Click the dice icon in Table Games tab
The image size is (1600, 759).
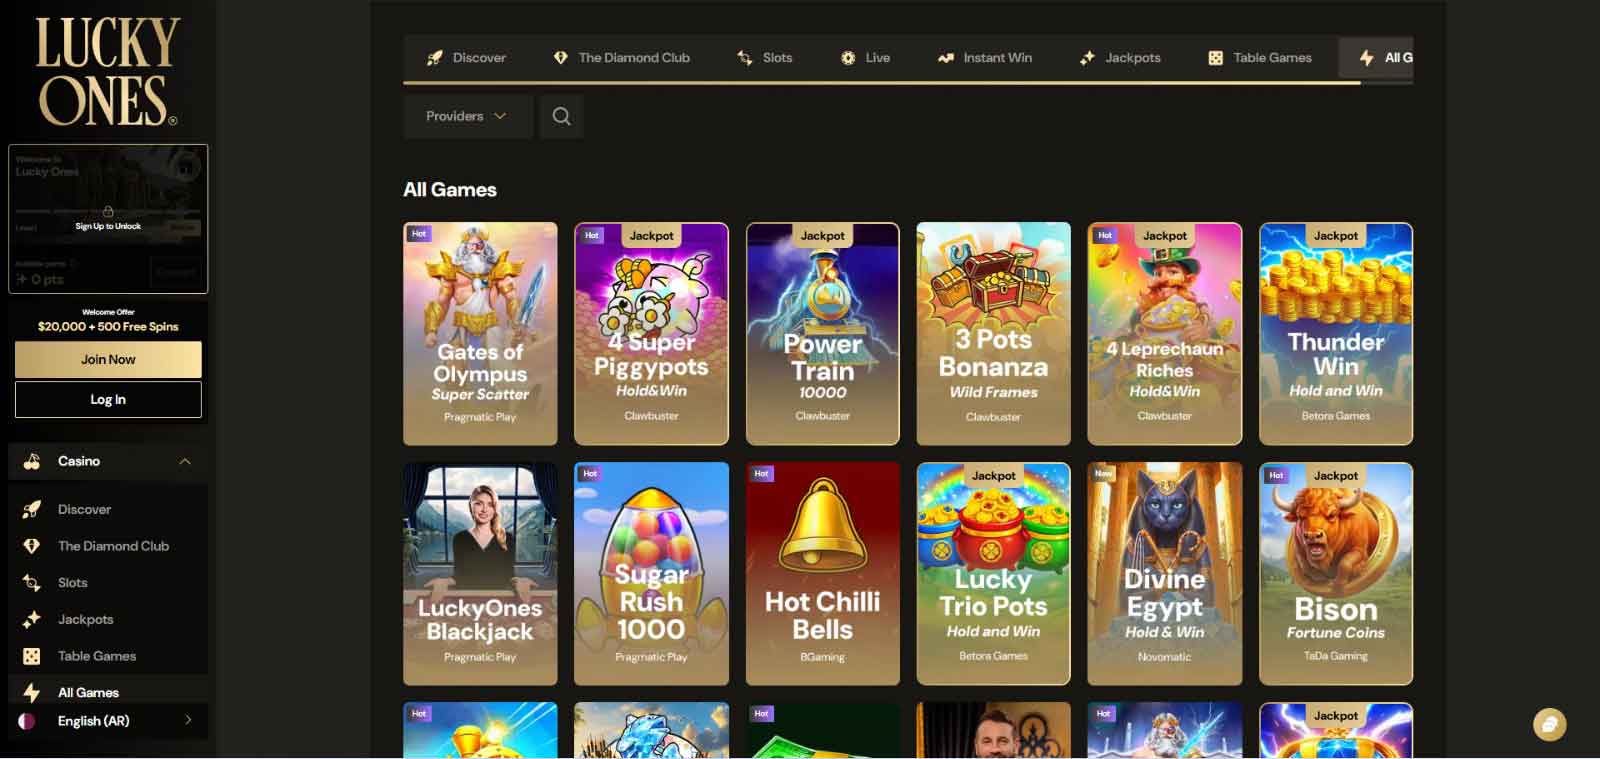coord(1216,58)
